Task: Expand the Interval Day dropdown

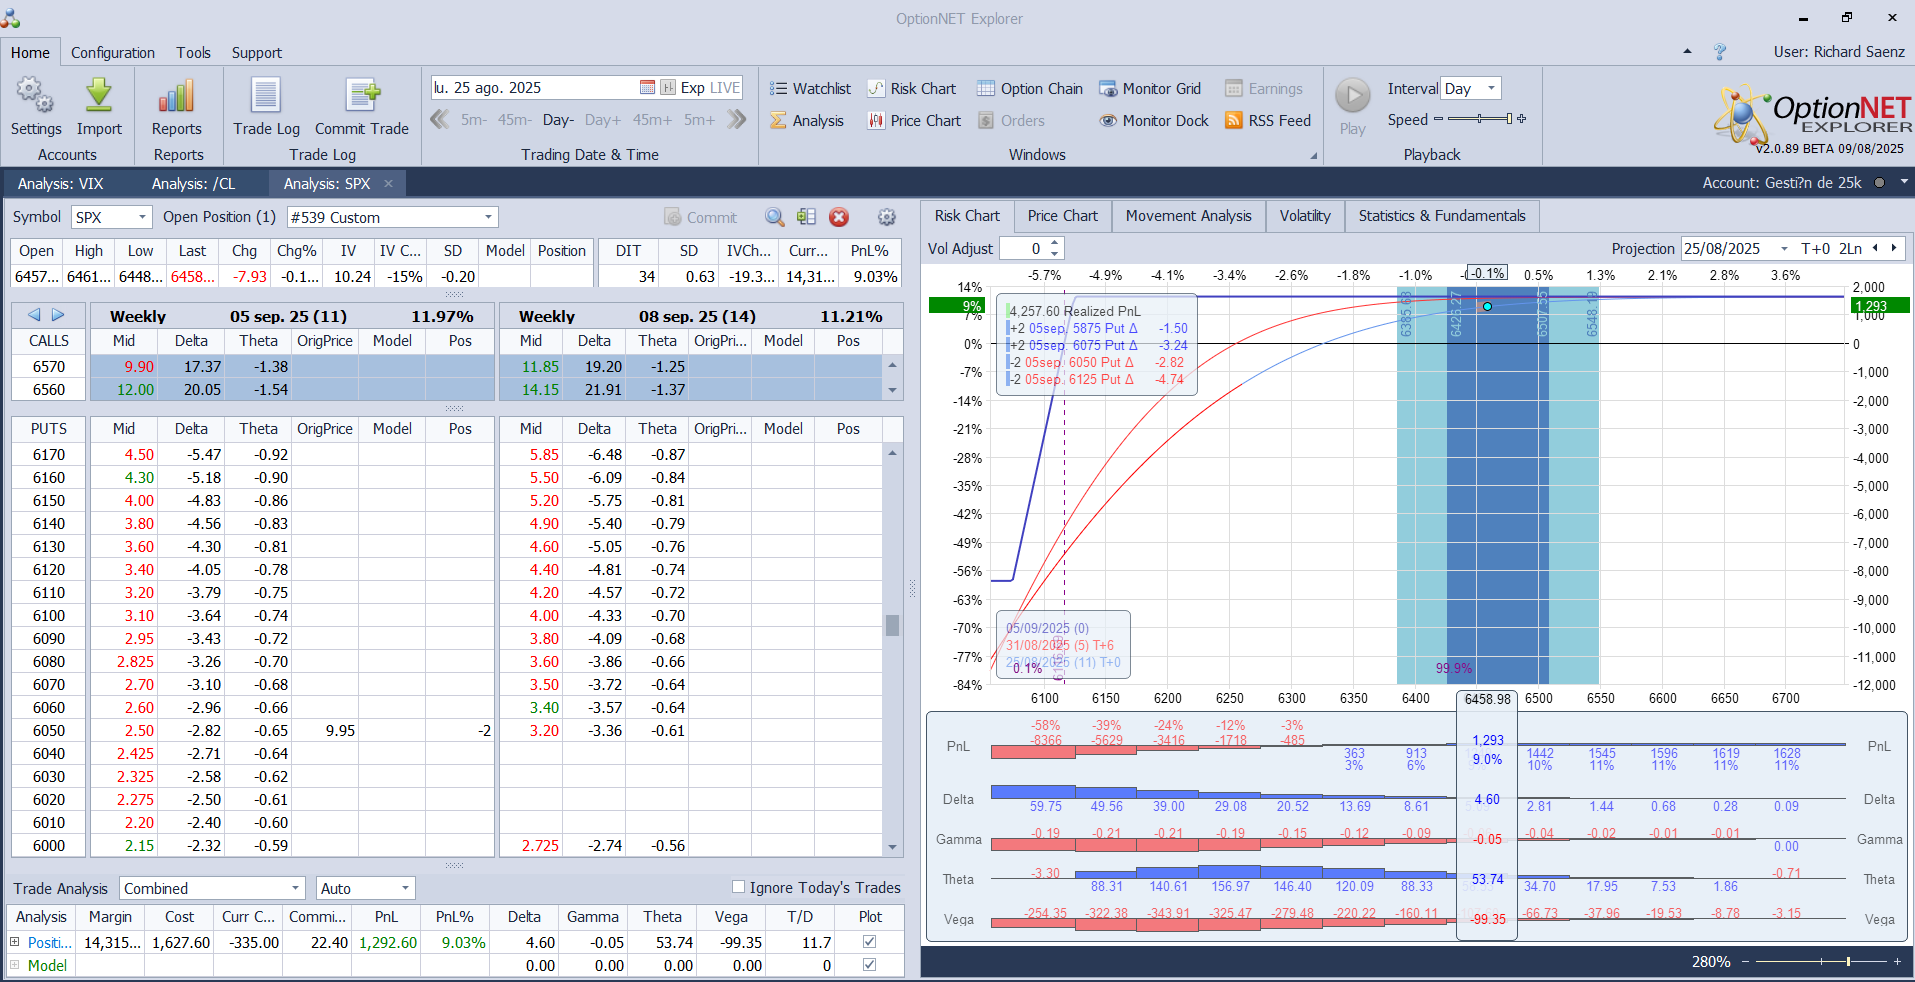Action: 1491,89
